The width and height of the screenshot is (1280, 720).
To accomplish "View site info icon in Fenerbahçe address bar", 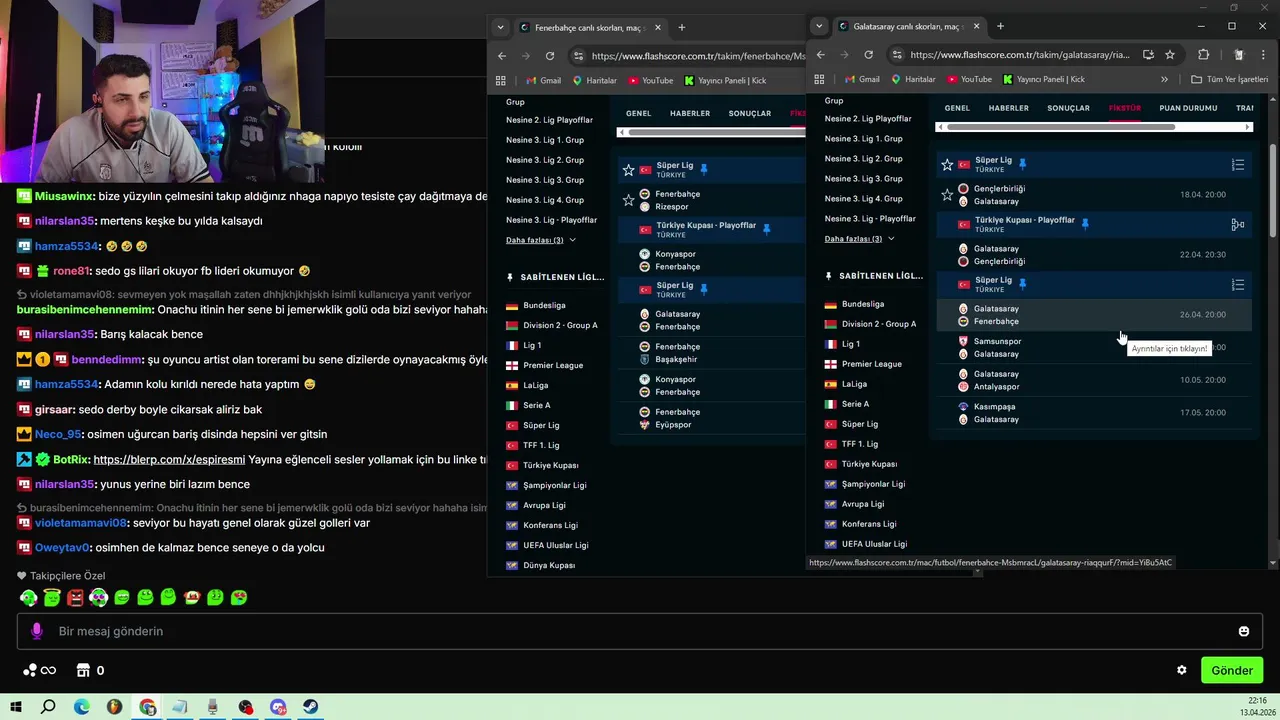I will [x=578, y=56].
